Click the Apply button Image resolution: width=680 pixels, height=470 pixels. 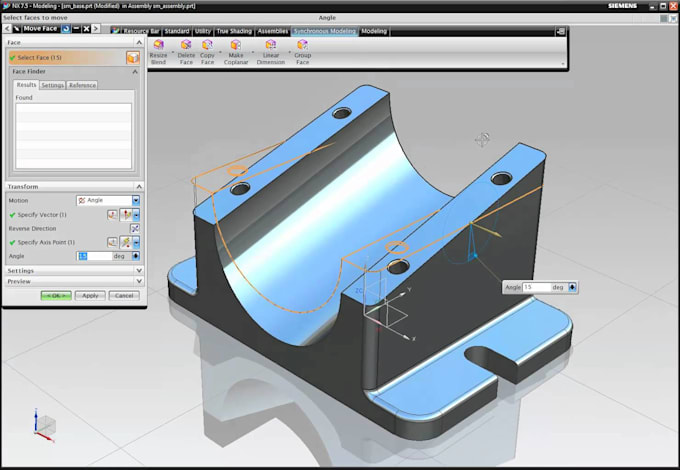click(x=90, y=295)
